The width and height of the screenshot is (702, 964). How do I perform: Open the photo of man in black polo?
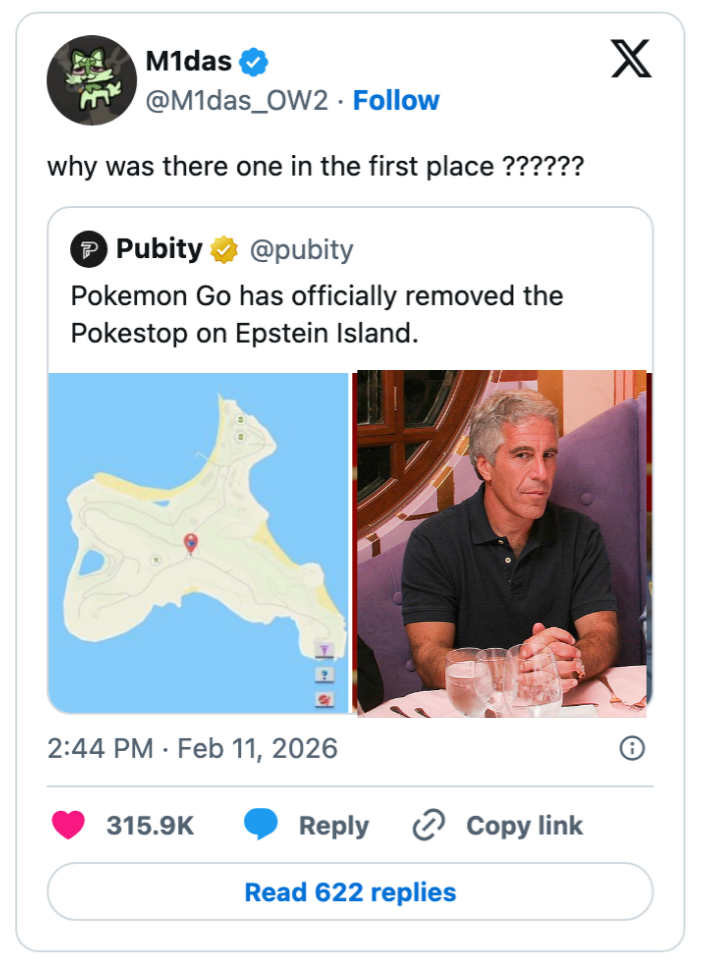coord(502,543)
